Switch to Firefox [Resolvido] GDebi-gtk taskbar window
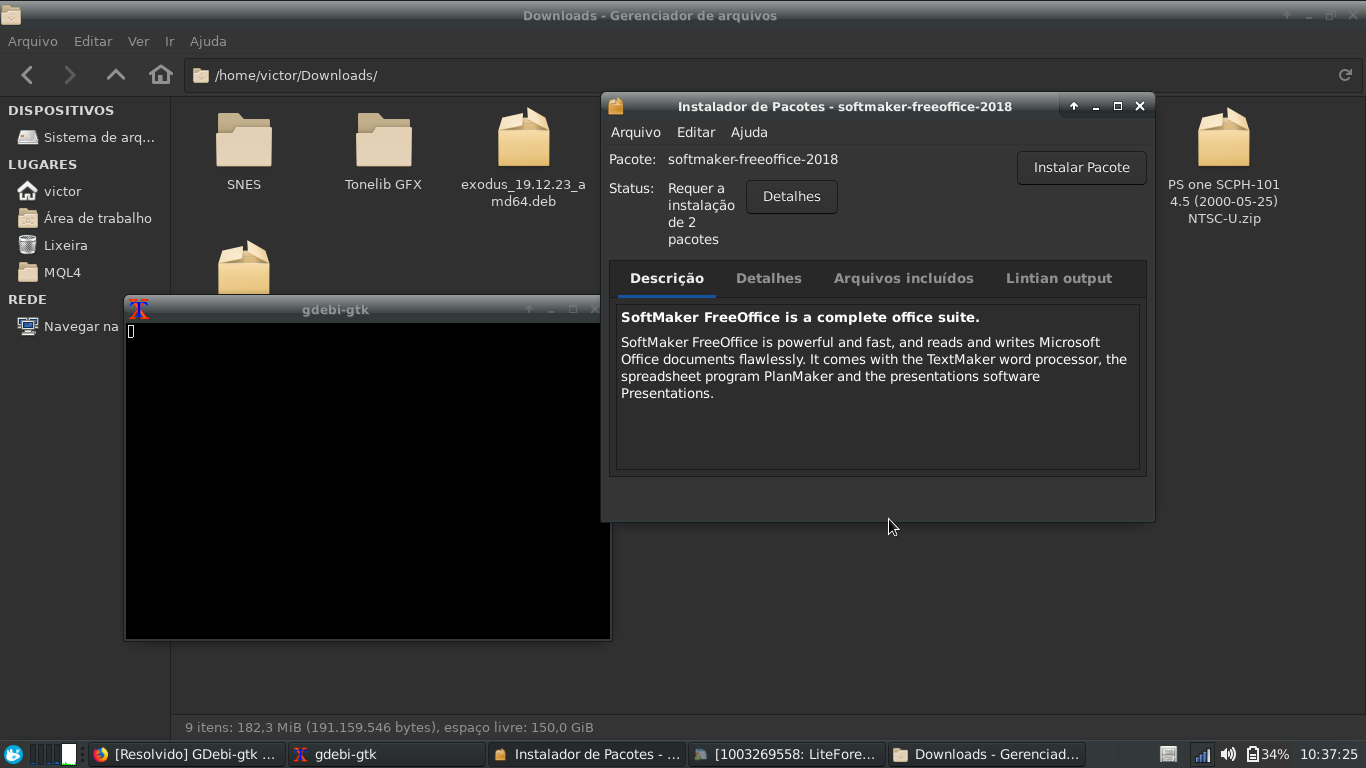 tap(187, 754)
